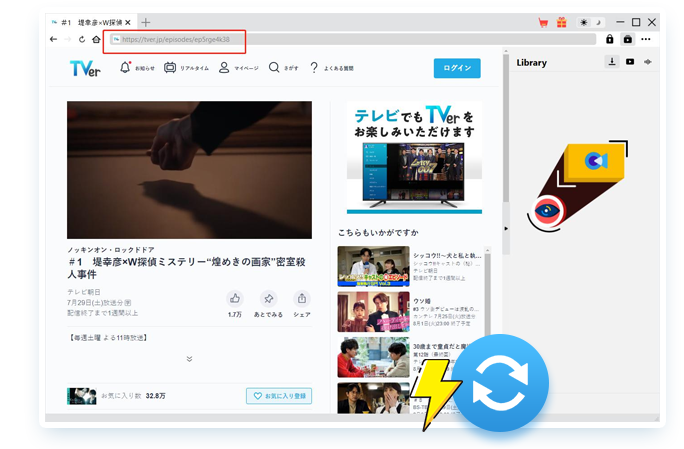Reload the page with the refresh icon
The height and width of the screenshot is (449, 684).
tap(82, 39)
